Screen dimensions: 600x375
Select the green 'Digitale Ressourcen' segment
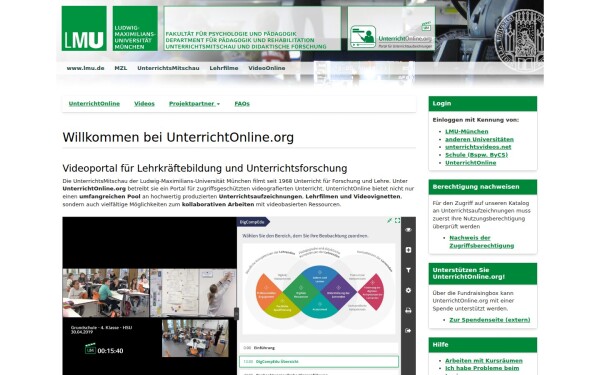300,293
